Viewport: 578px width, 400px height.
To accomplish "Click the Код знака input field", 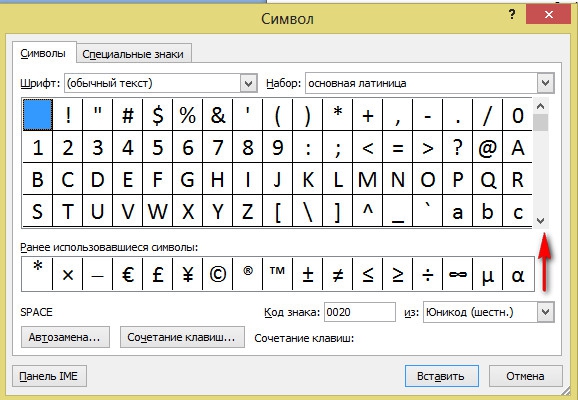I will (x=360, y=312).
